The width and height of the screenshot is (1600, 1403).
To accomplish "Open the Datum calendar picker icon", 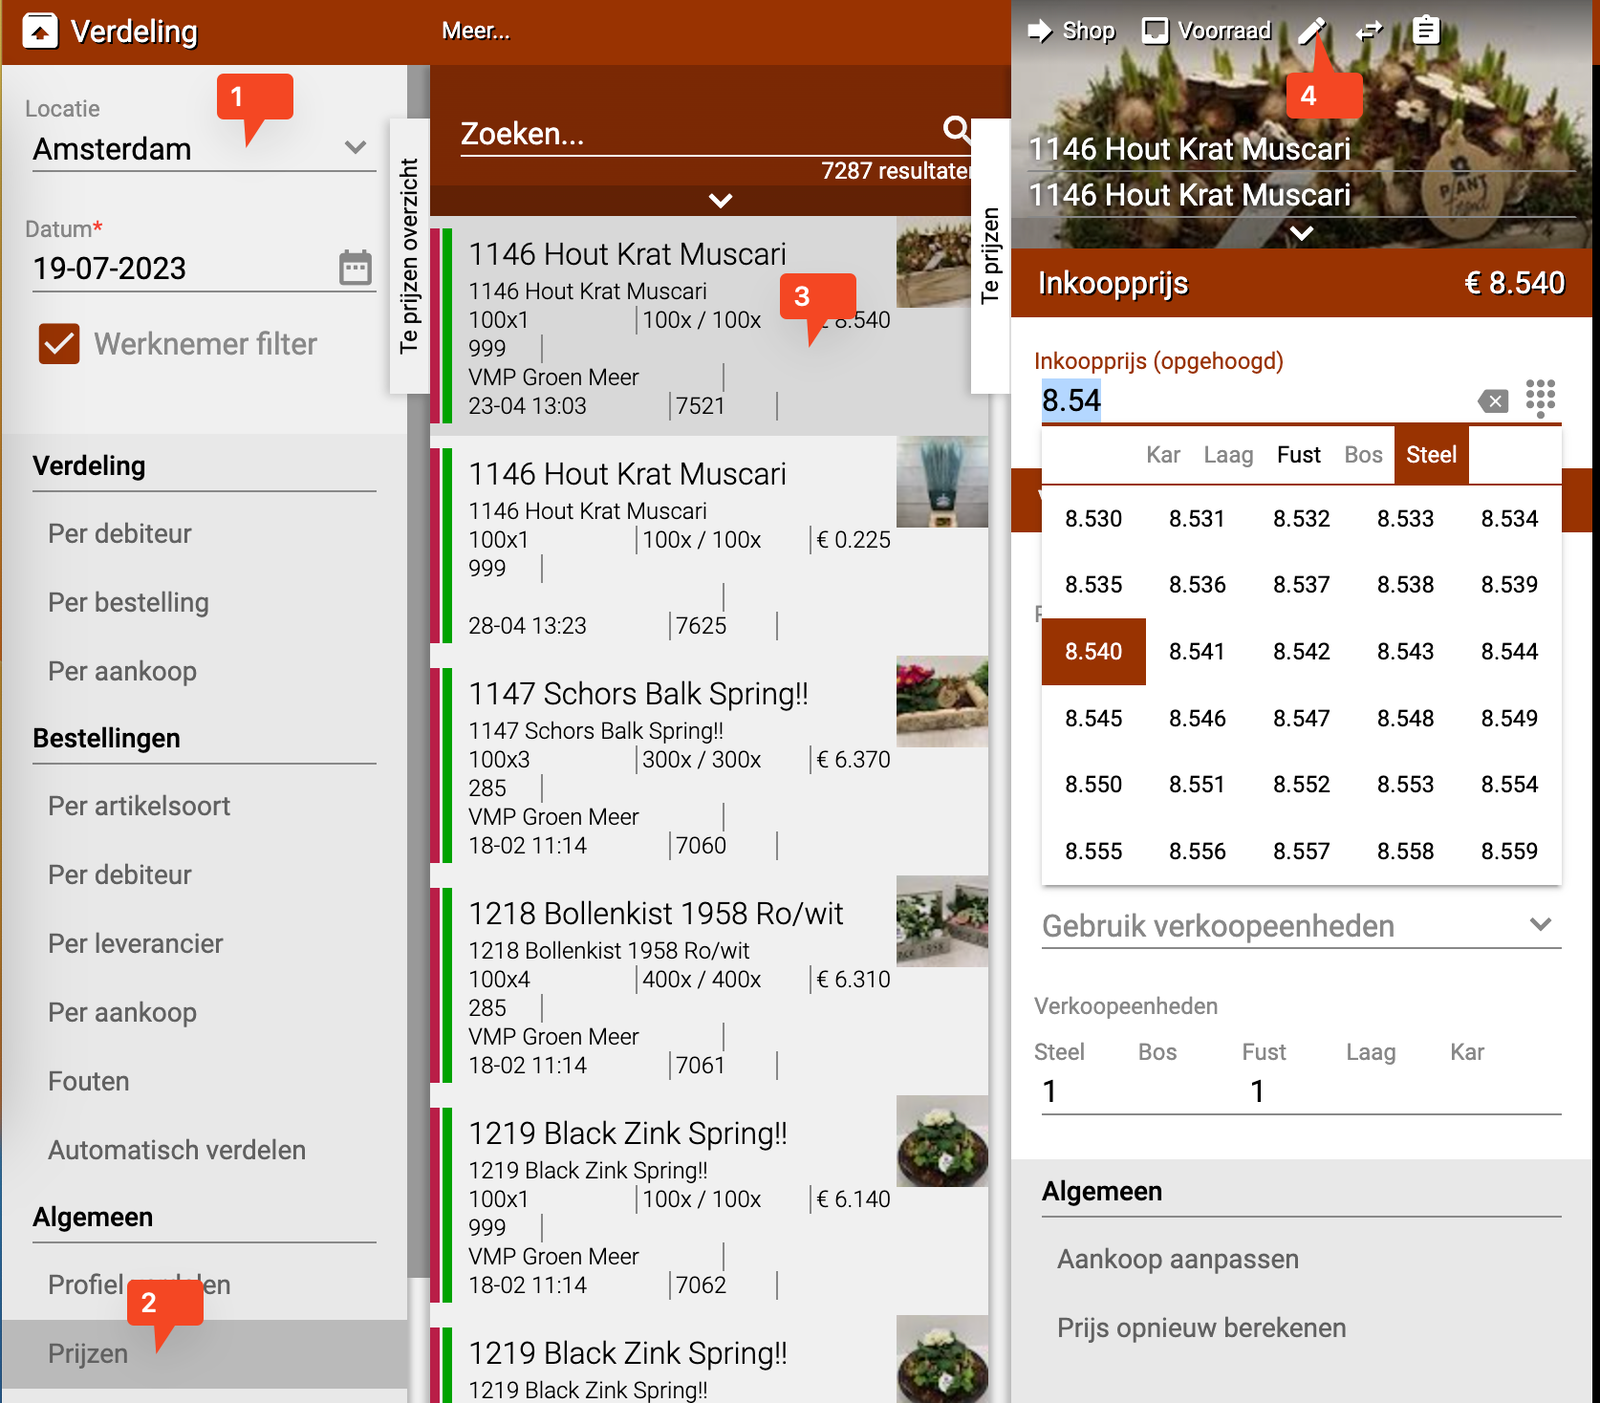I will (x=355, y=268).
